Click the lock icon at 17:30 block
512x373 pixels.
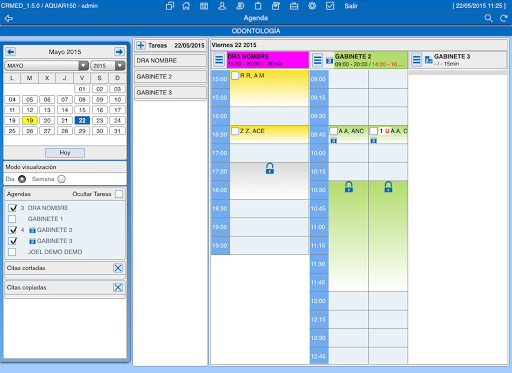tap(270, 169)
